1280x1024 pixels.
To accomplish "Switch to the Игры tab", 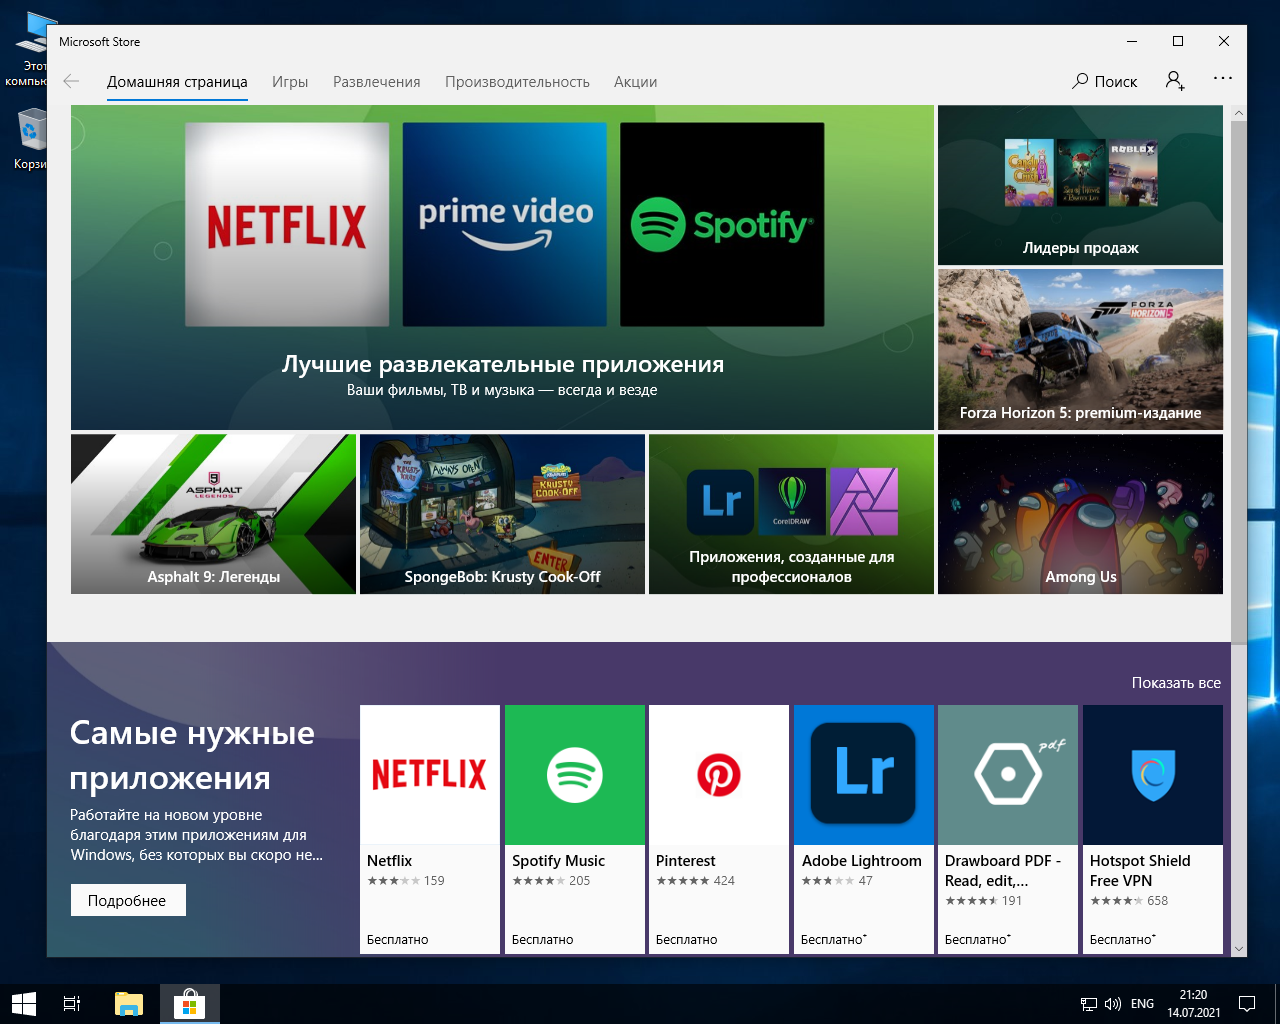I will pyautogui.click(x=290, y=82).
